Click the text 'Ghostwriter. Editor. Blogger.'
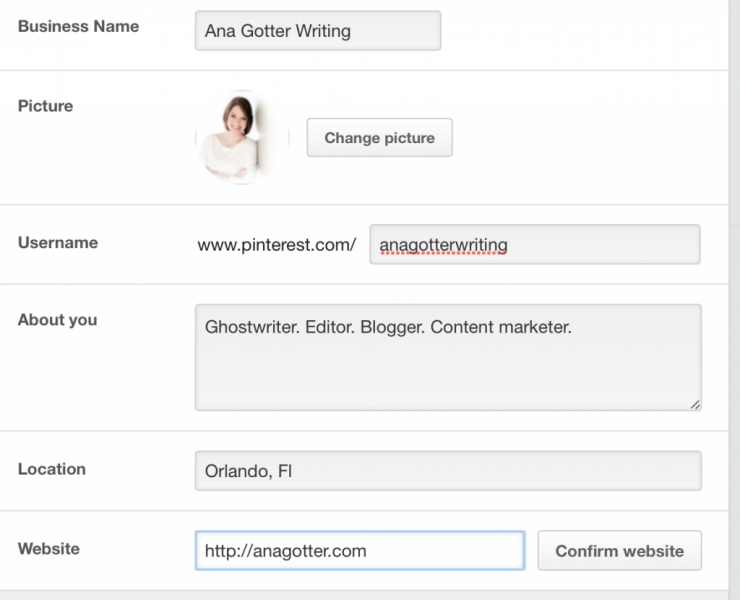This screenshot has height=600, width=740. (314, 327)
